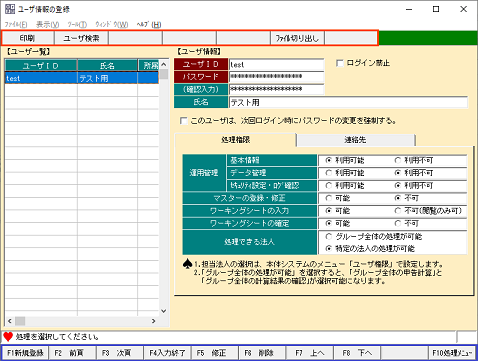478x361 pixels.
Task: Click the テスト用 name cell
Action: (107, 78)
